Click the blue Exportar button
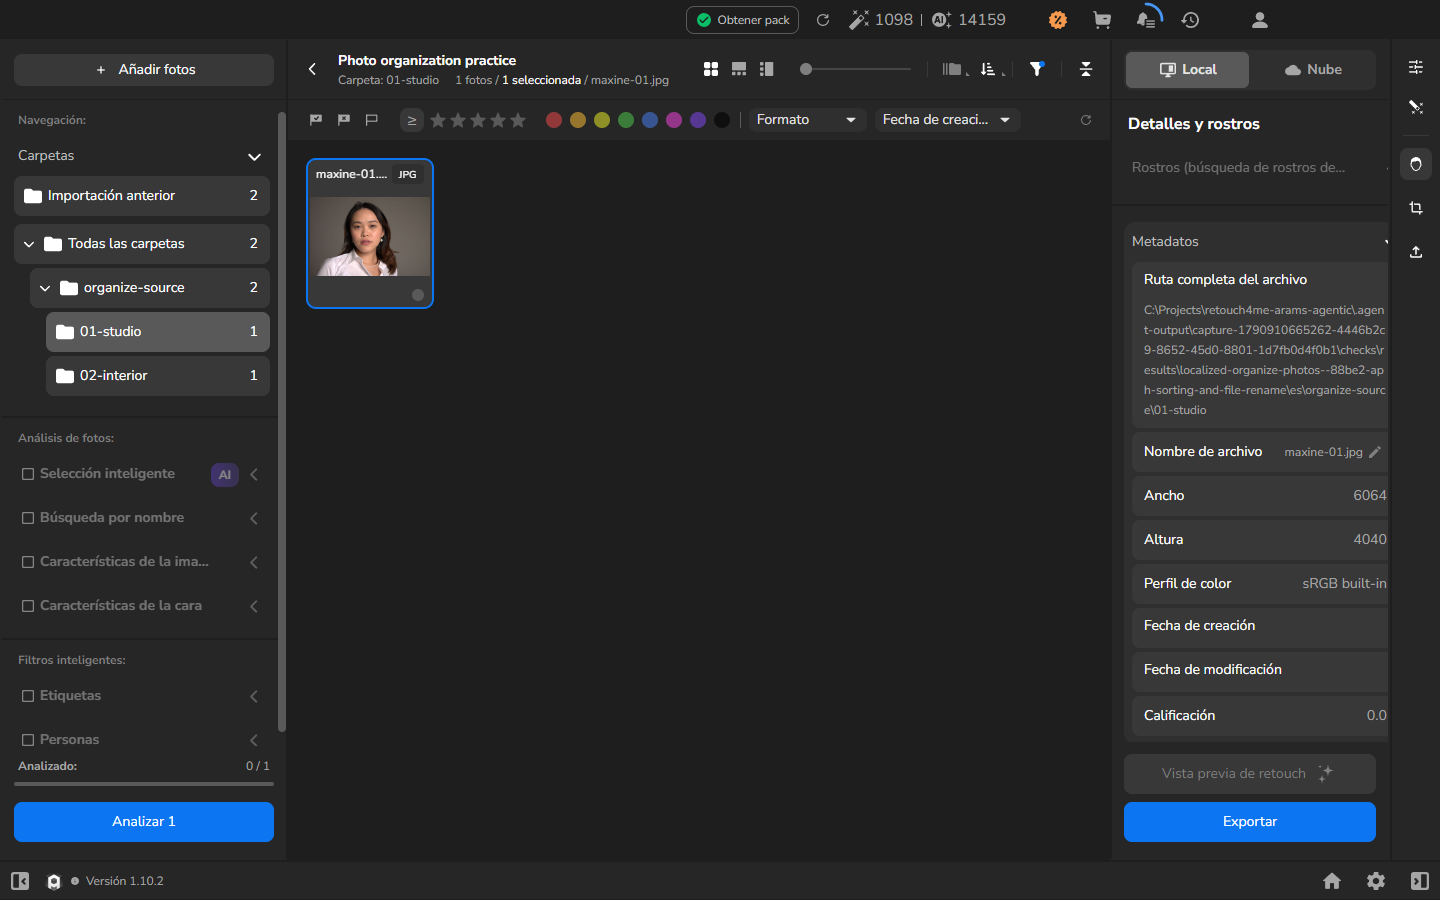 point(1250,822)
